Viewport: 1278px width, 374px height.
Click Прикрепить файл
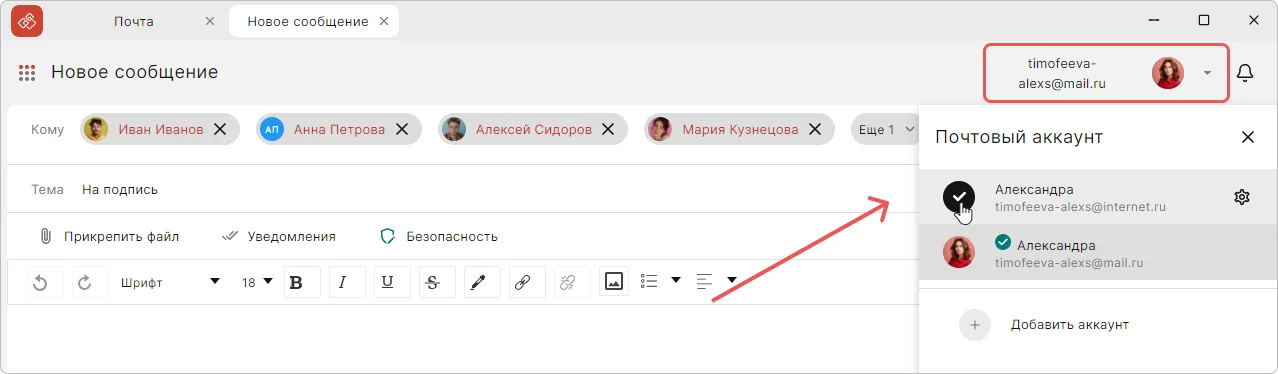109,237
